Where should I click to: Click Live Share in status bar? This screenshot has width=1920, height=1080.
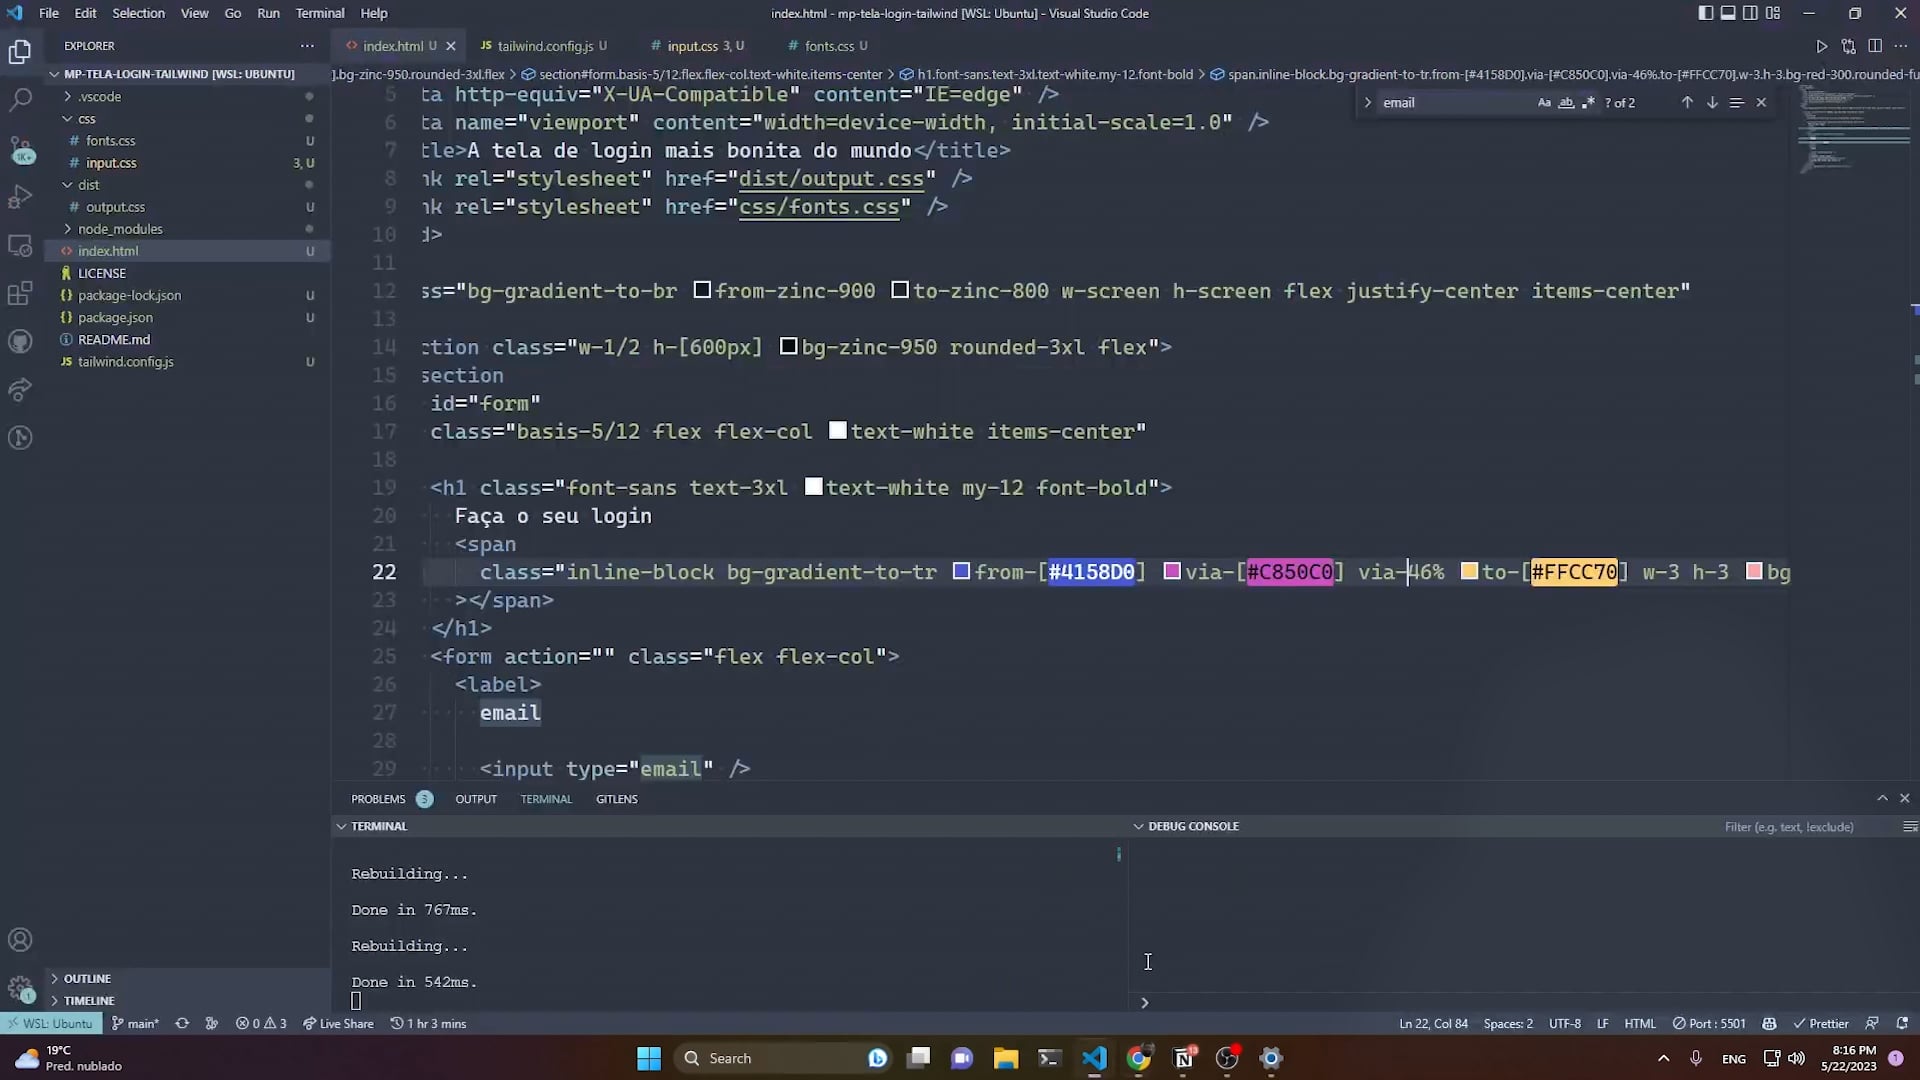(338, 1023)
